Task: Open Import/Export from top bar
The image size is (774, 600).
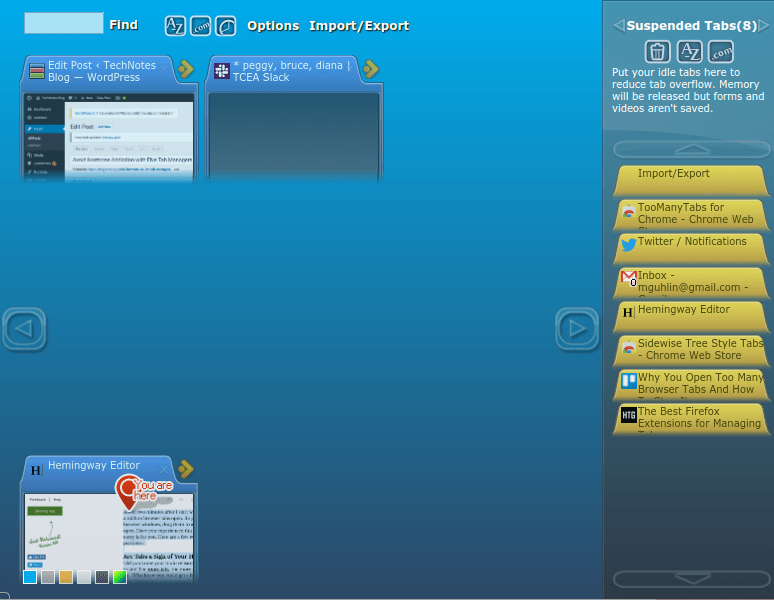Action: [x=359, y=26]
